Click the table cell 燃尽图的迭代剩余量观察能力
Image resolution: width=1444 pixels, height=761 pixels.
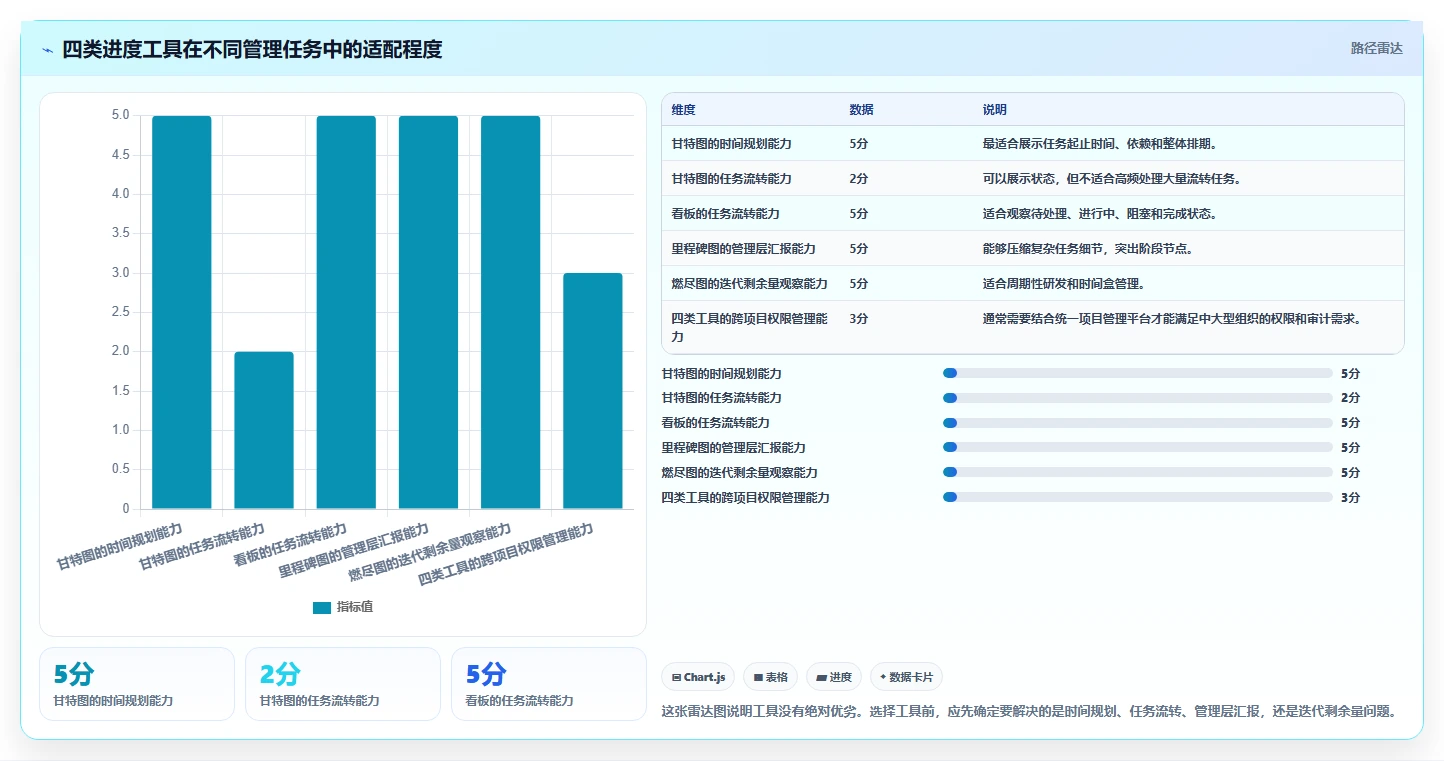[x=750, y=284]
